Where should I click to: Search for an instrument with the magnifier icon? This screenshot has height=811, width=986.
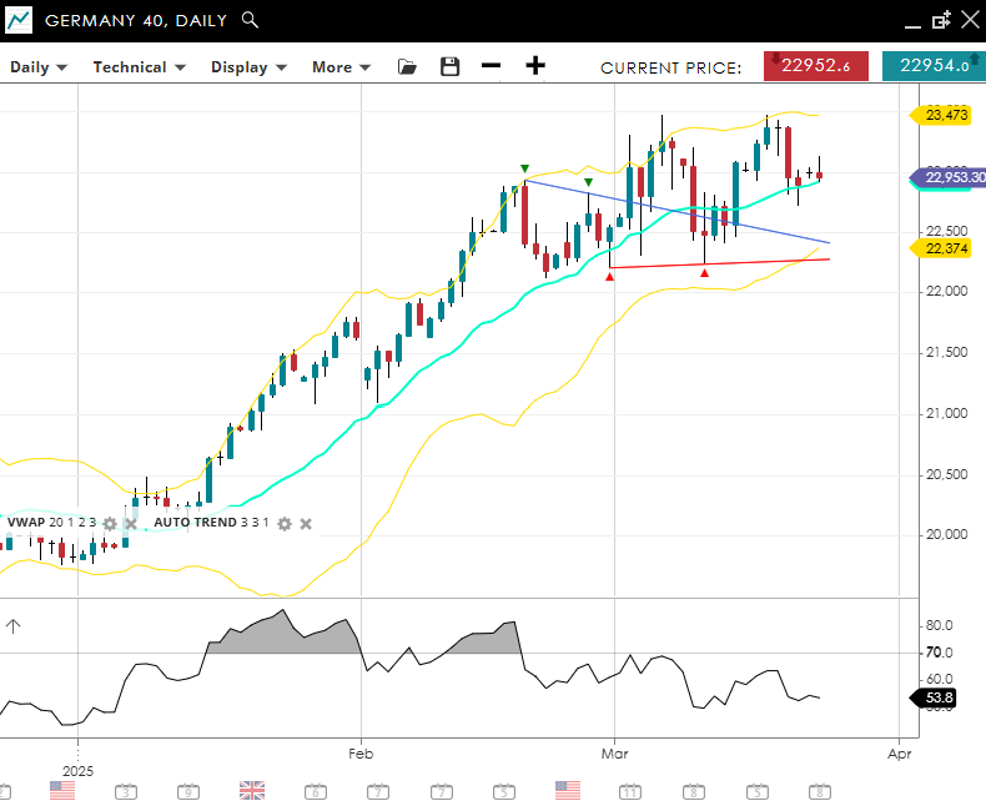[250, 20]
